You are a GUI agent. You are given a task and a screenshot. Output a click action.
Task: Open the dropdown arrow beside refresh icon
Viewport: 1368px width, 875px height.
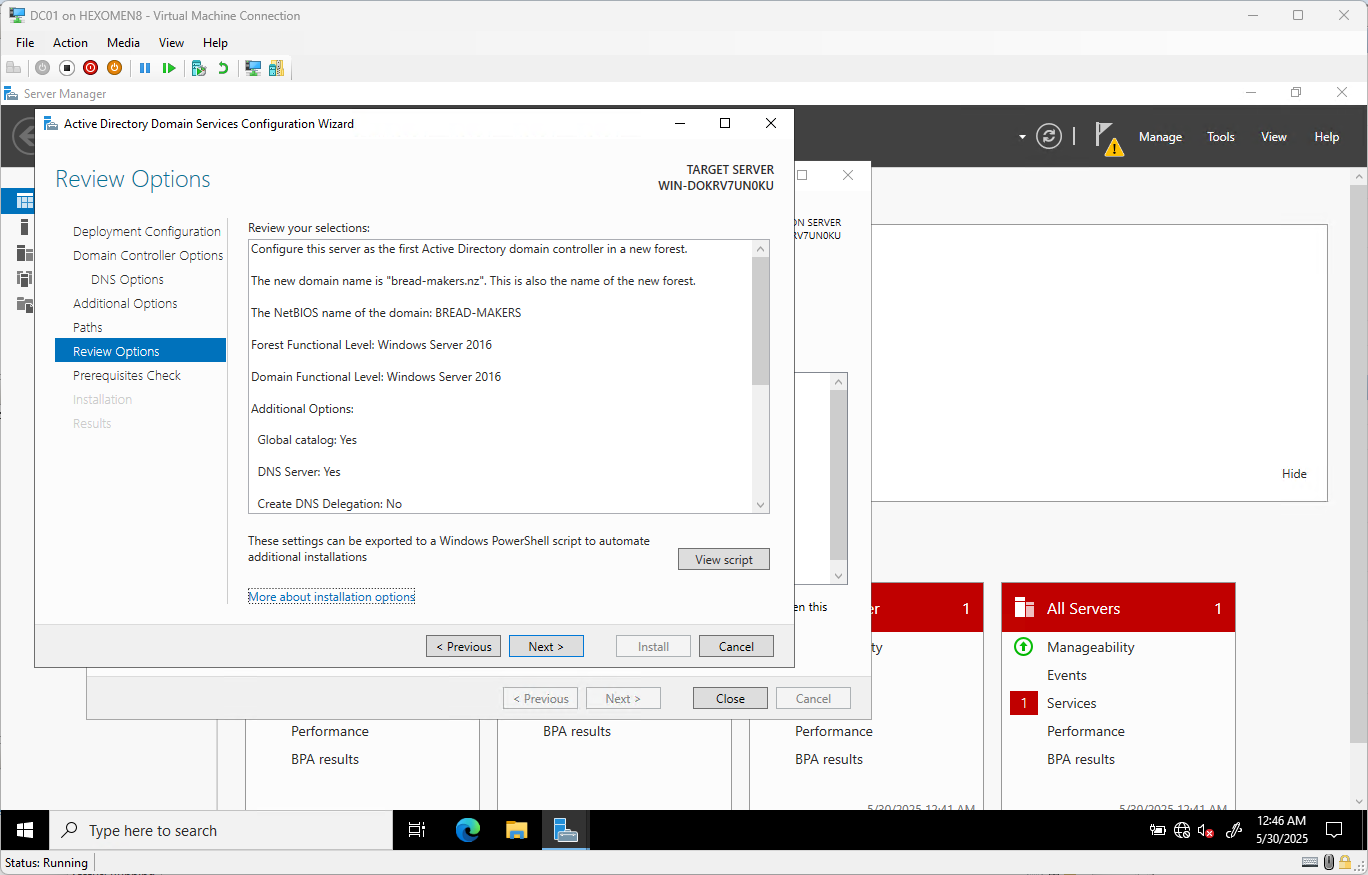1022,137
